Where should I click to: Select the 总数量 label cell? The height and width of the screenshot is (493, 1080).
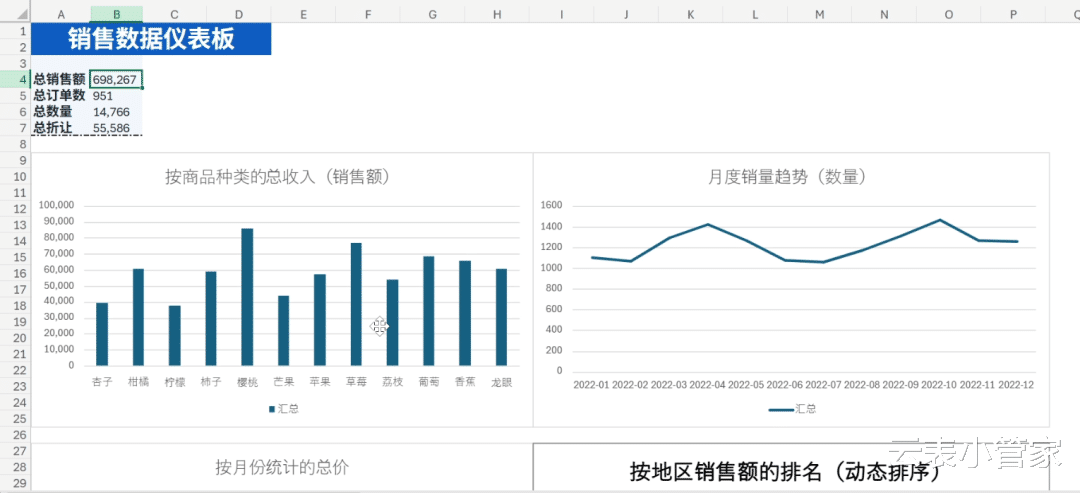click(x=61, y=112)
